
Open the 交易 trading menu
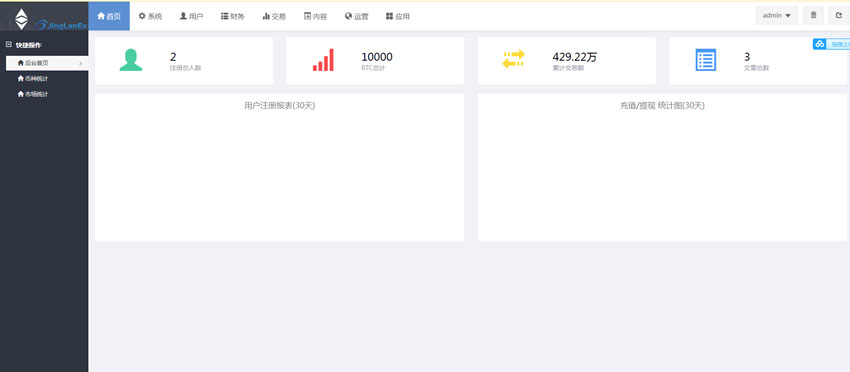click(274, 16)
